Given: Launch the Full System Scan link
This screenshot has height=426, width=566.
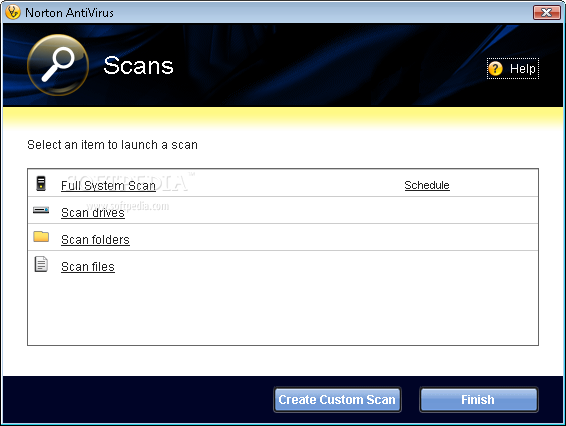Looking at the screenshot, I should click(x=108, y=186).
